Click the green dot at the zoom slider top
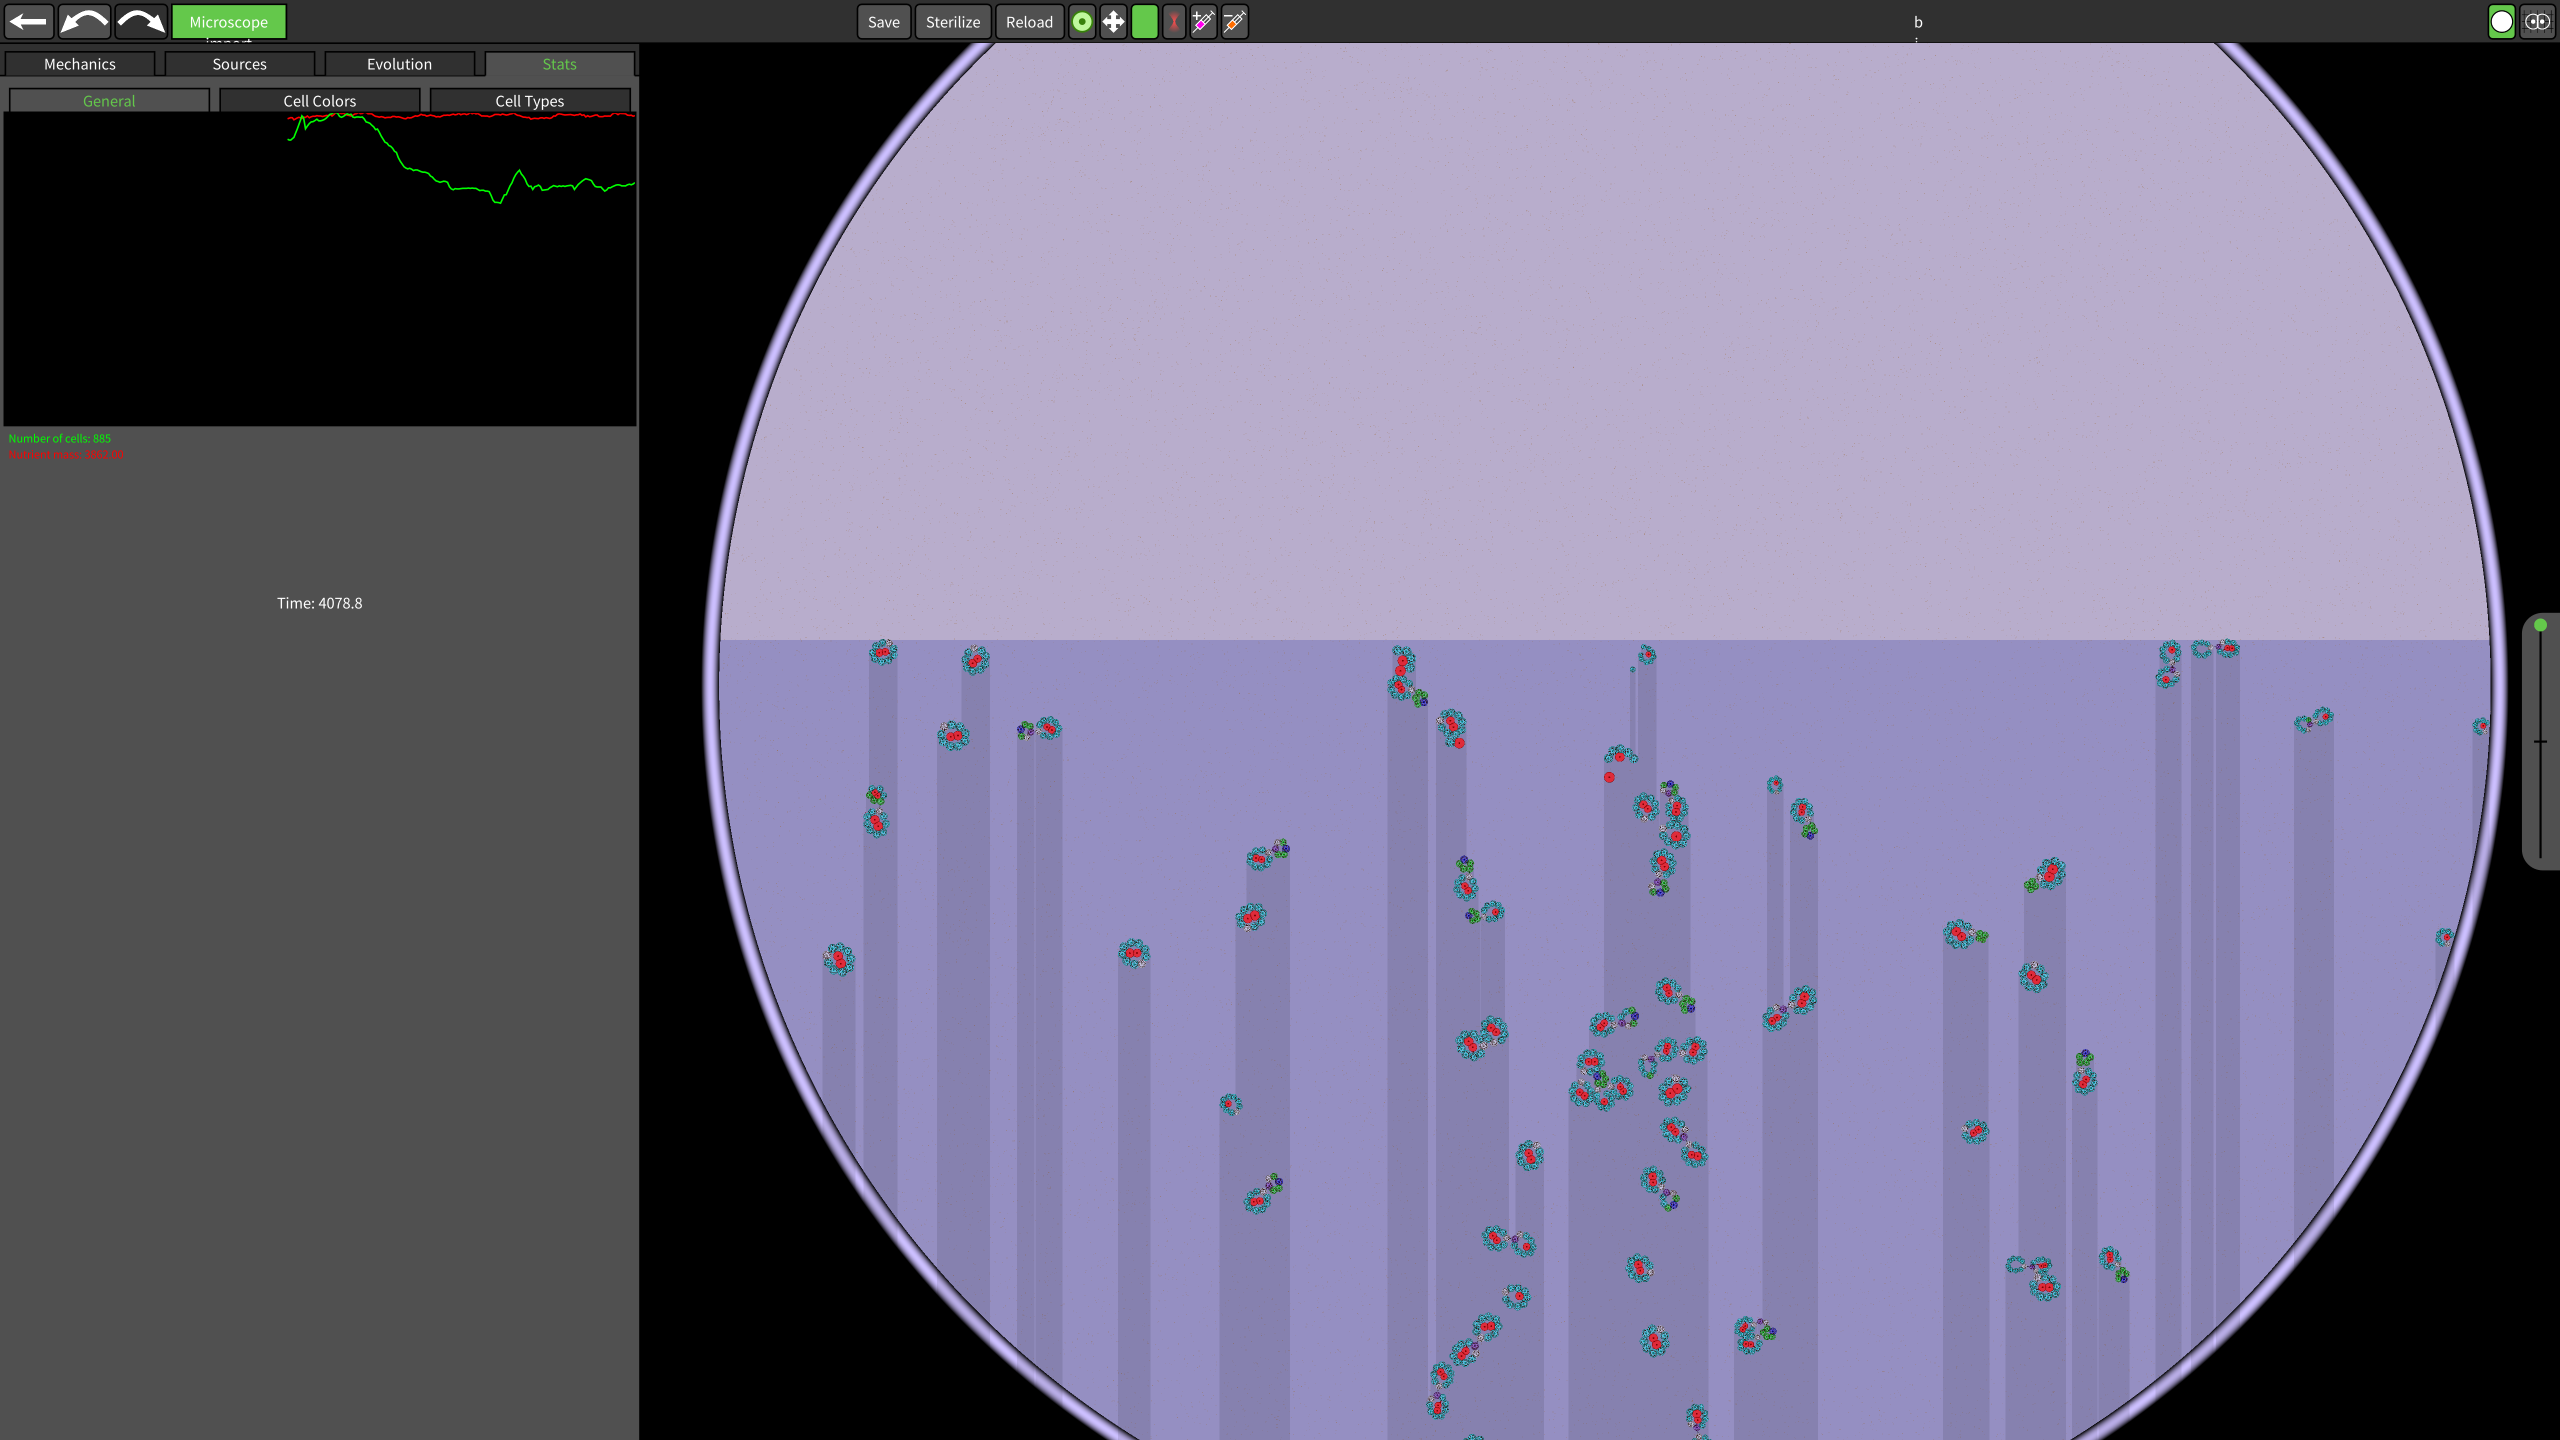Screen dimensions: 2560x1440 pyautogui.click(x=2541, y=625)
